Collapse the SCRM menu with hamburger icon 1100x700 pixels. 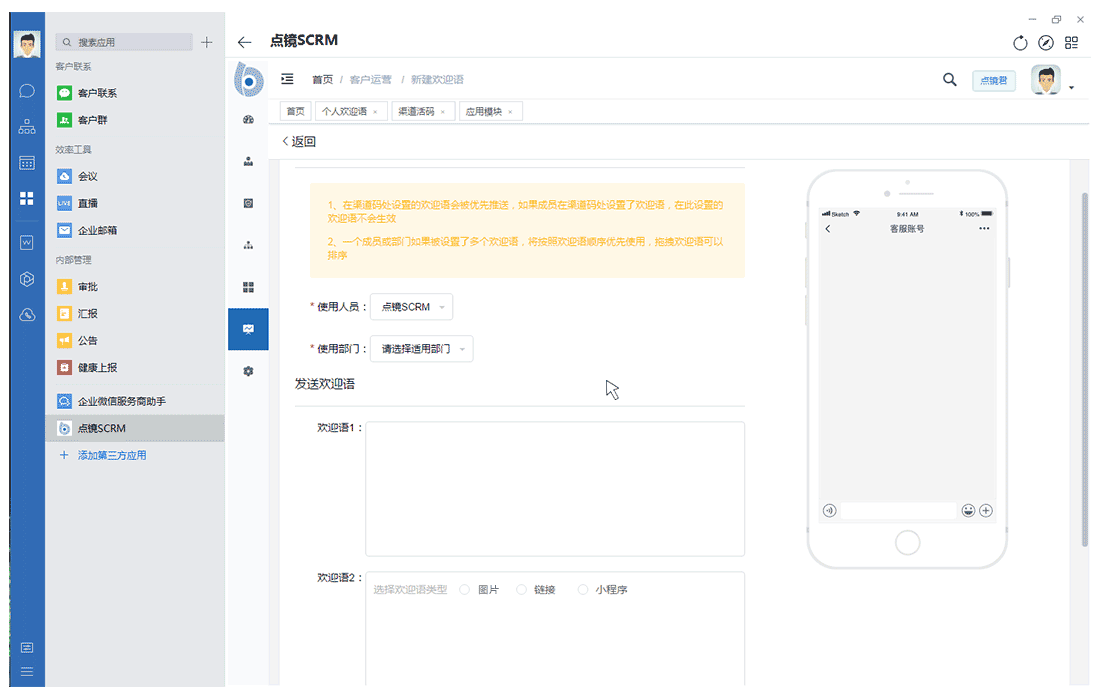[x=287, y=79]
